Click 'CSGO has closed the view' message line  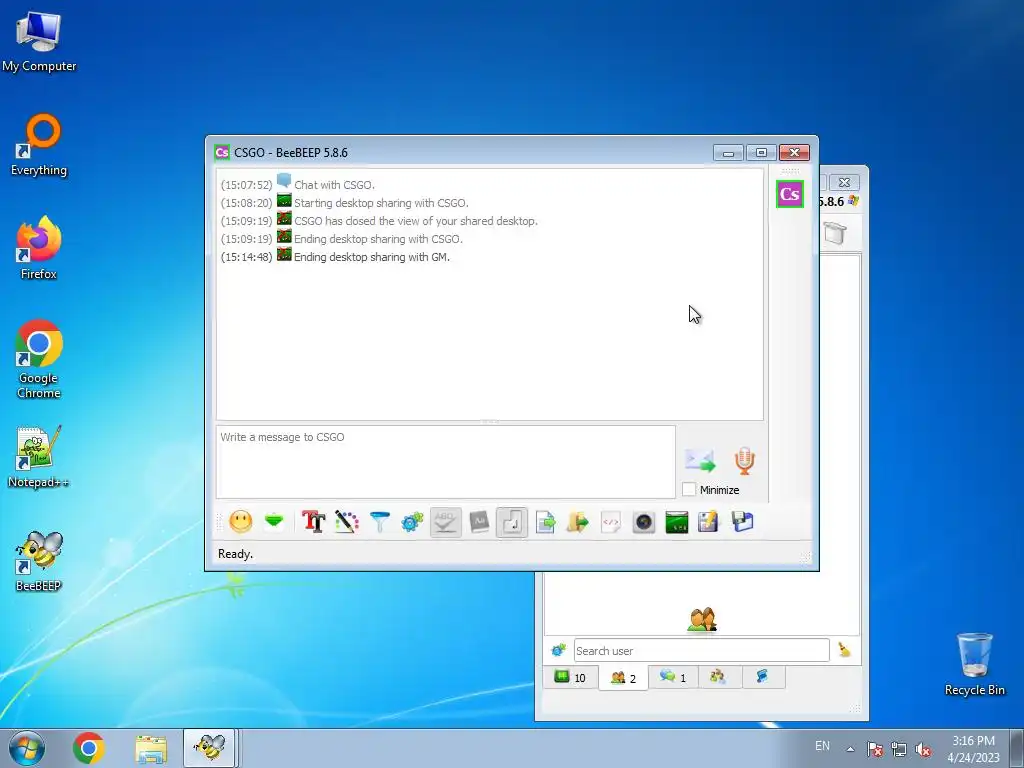(x=416, y=221)
